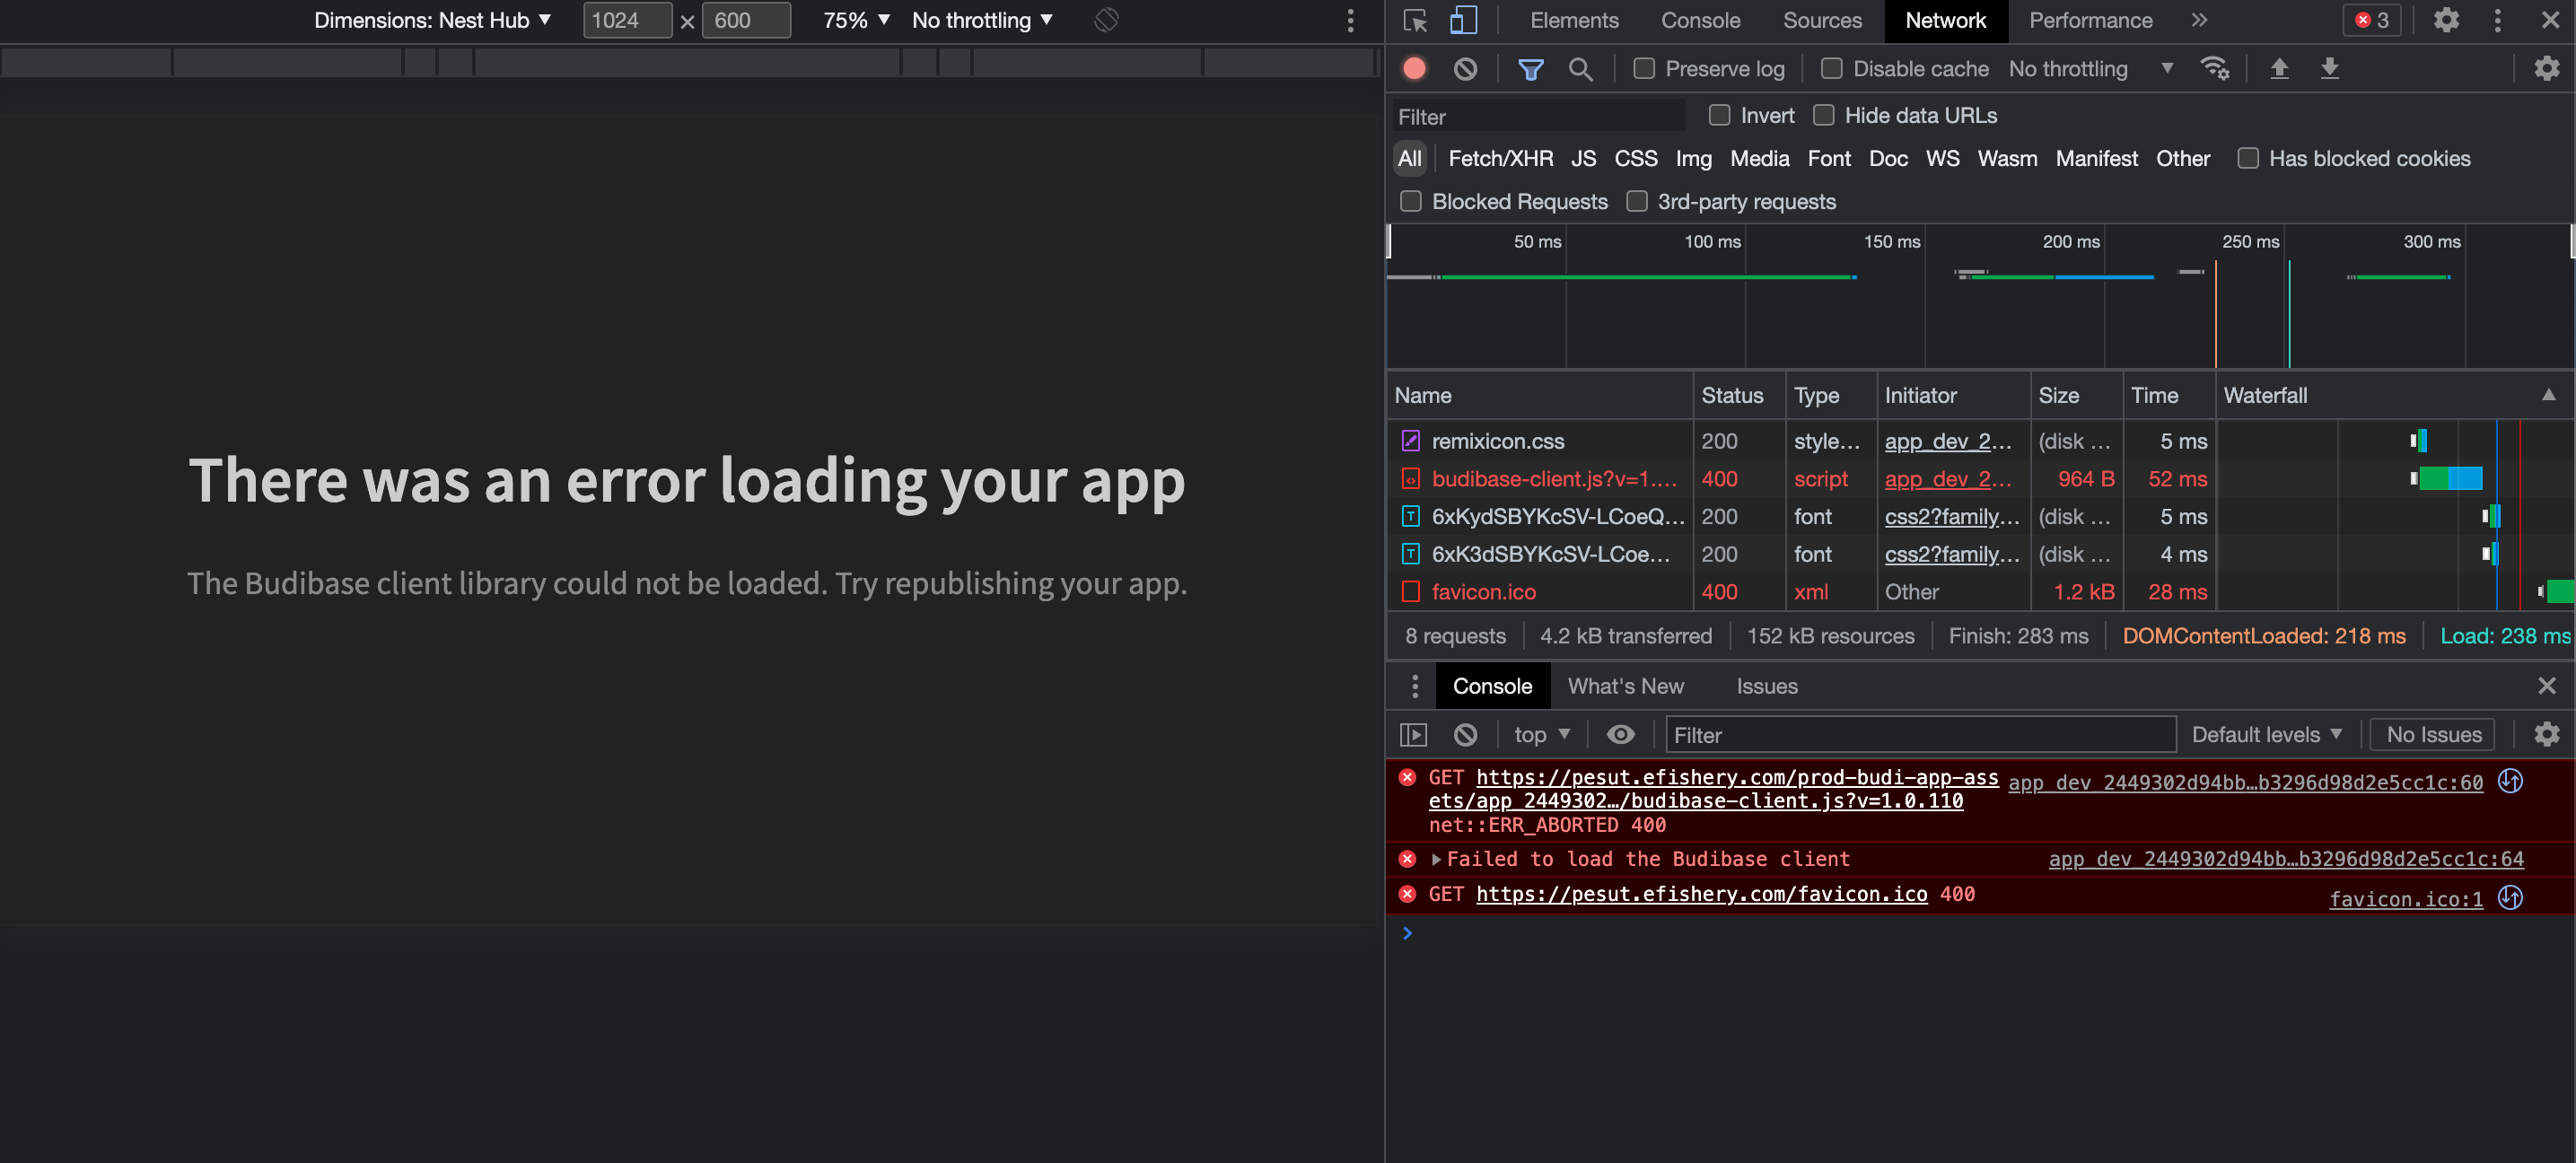Show console sidebar icon
This screenshot has height=1163, width=2576.
point(1413,735)
